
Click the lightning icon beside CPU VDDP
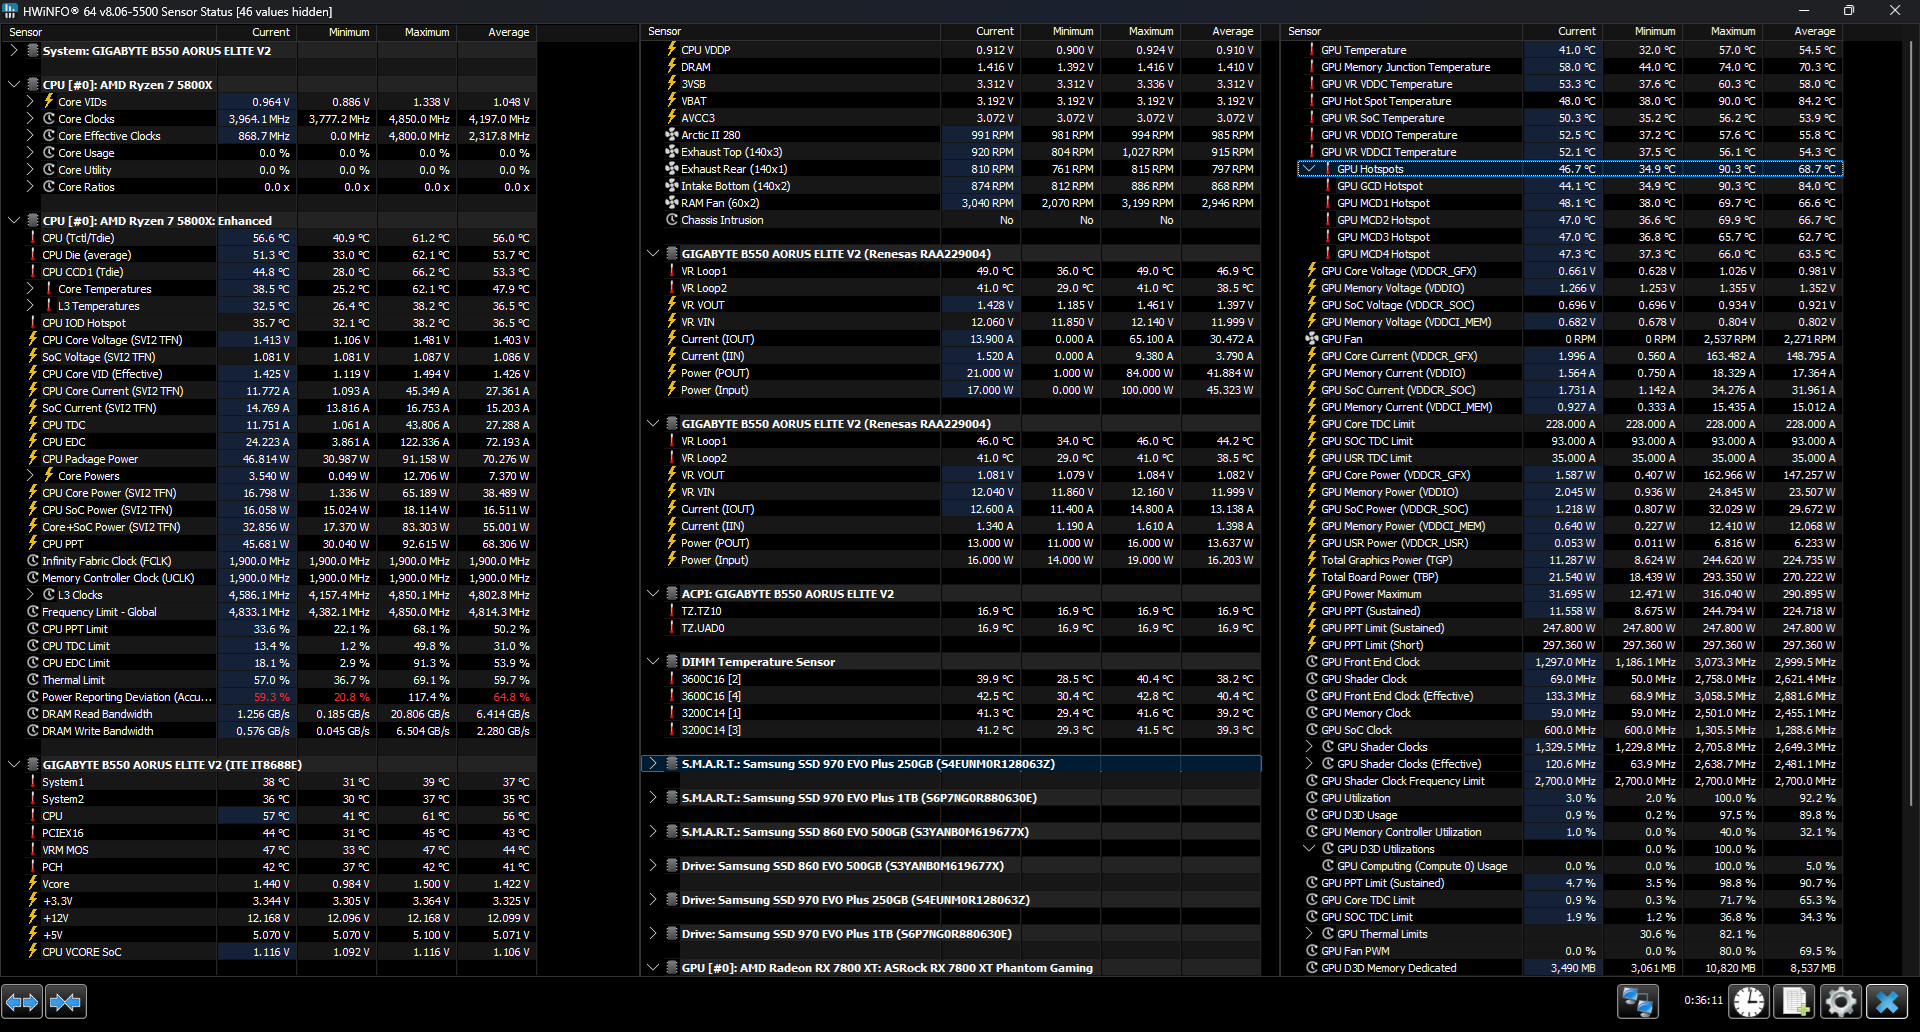click(672, 50)
